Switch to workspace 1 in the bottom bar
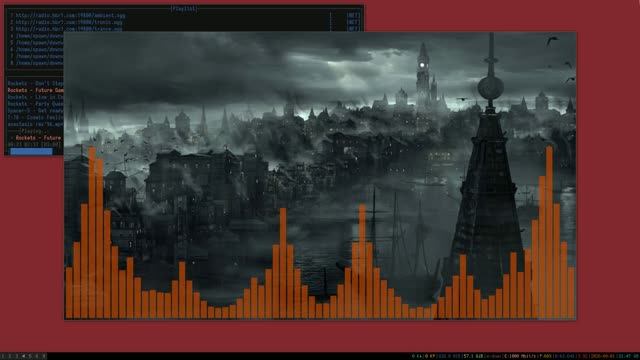The width and height of the screenshot is (640, 360). [x=3, y=356]
